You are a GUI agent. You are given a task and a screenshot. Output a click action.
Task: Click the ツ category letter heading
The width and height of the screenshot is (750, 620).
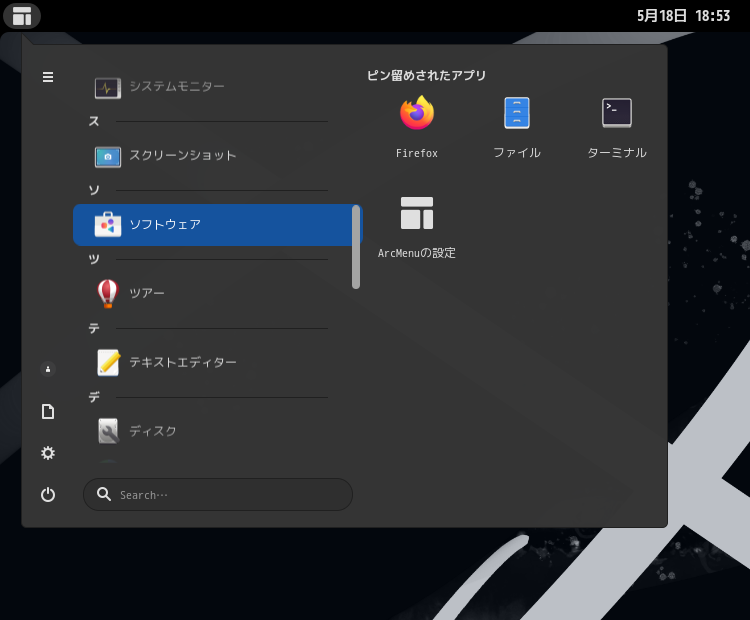coord(94,259)
